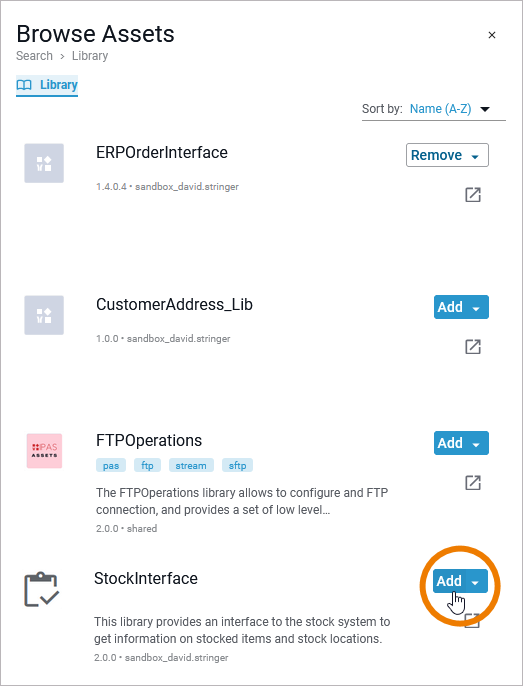The height and width of the screenshot is (686, 523).
Task: Select the stream tag on FTPOperations
Action: click(191, 466)
